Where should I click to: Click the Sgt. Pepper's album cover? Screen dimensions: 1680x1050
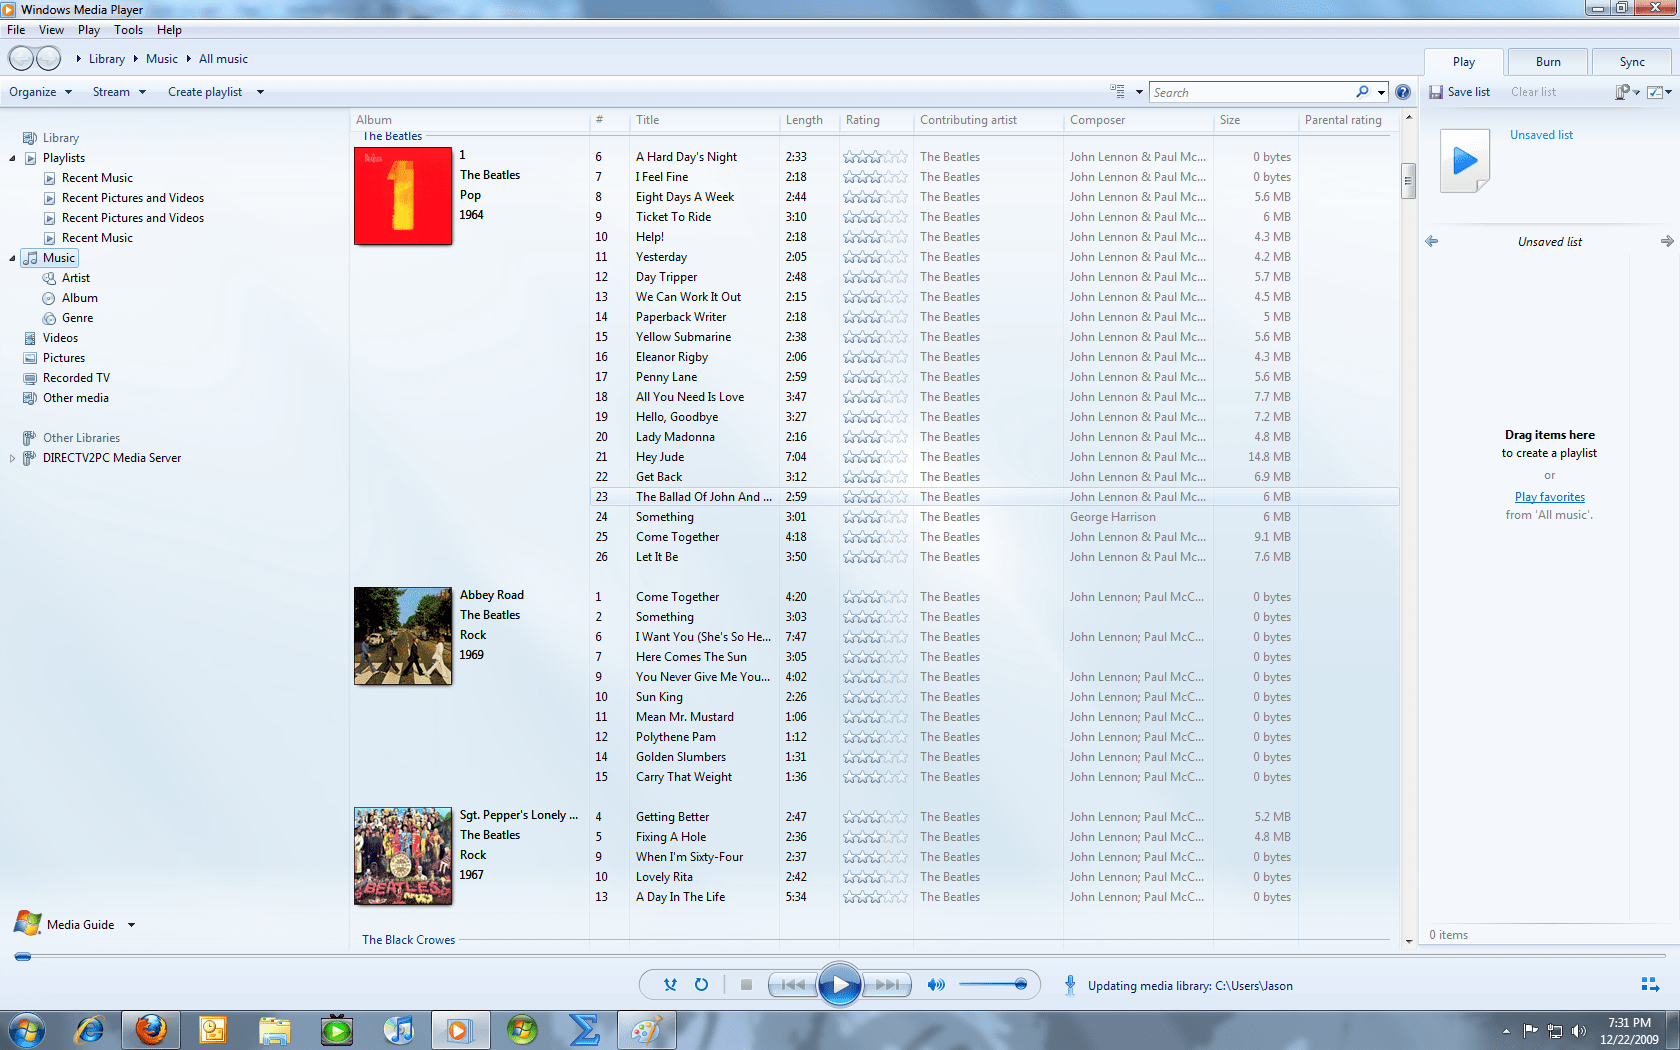pyautogui.click(x=403, y=856)
